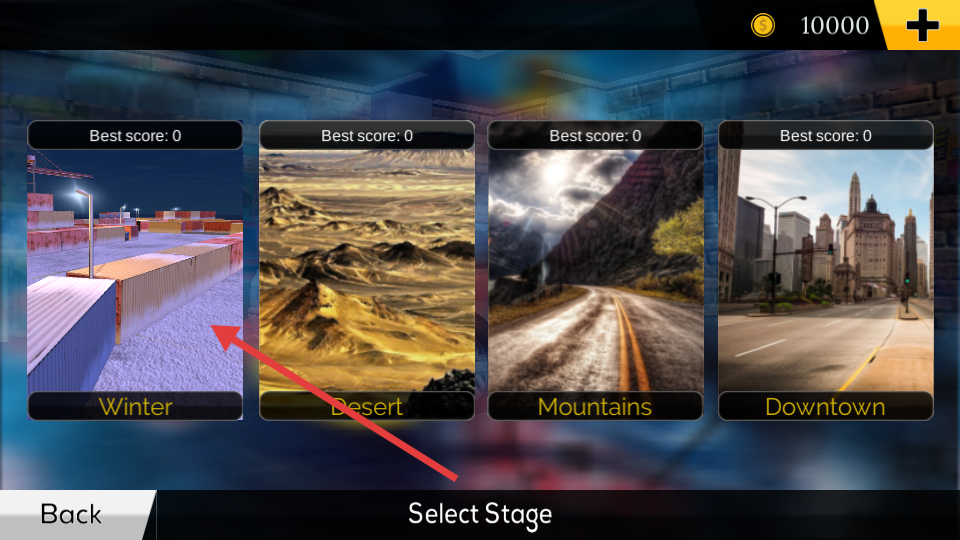Select the Winter stage thumbnail
This screenshot has height=540, width=960.
click(135, 271)
